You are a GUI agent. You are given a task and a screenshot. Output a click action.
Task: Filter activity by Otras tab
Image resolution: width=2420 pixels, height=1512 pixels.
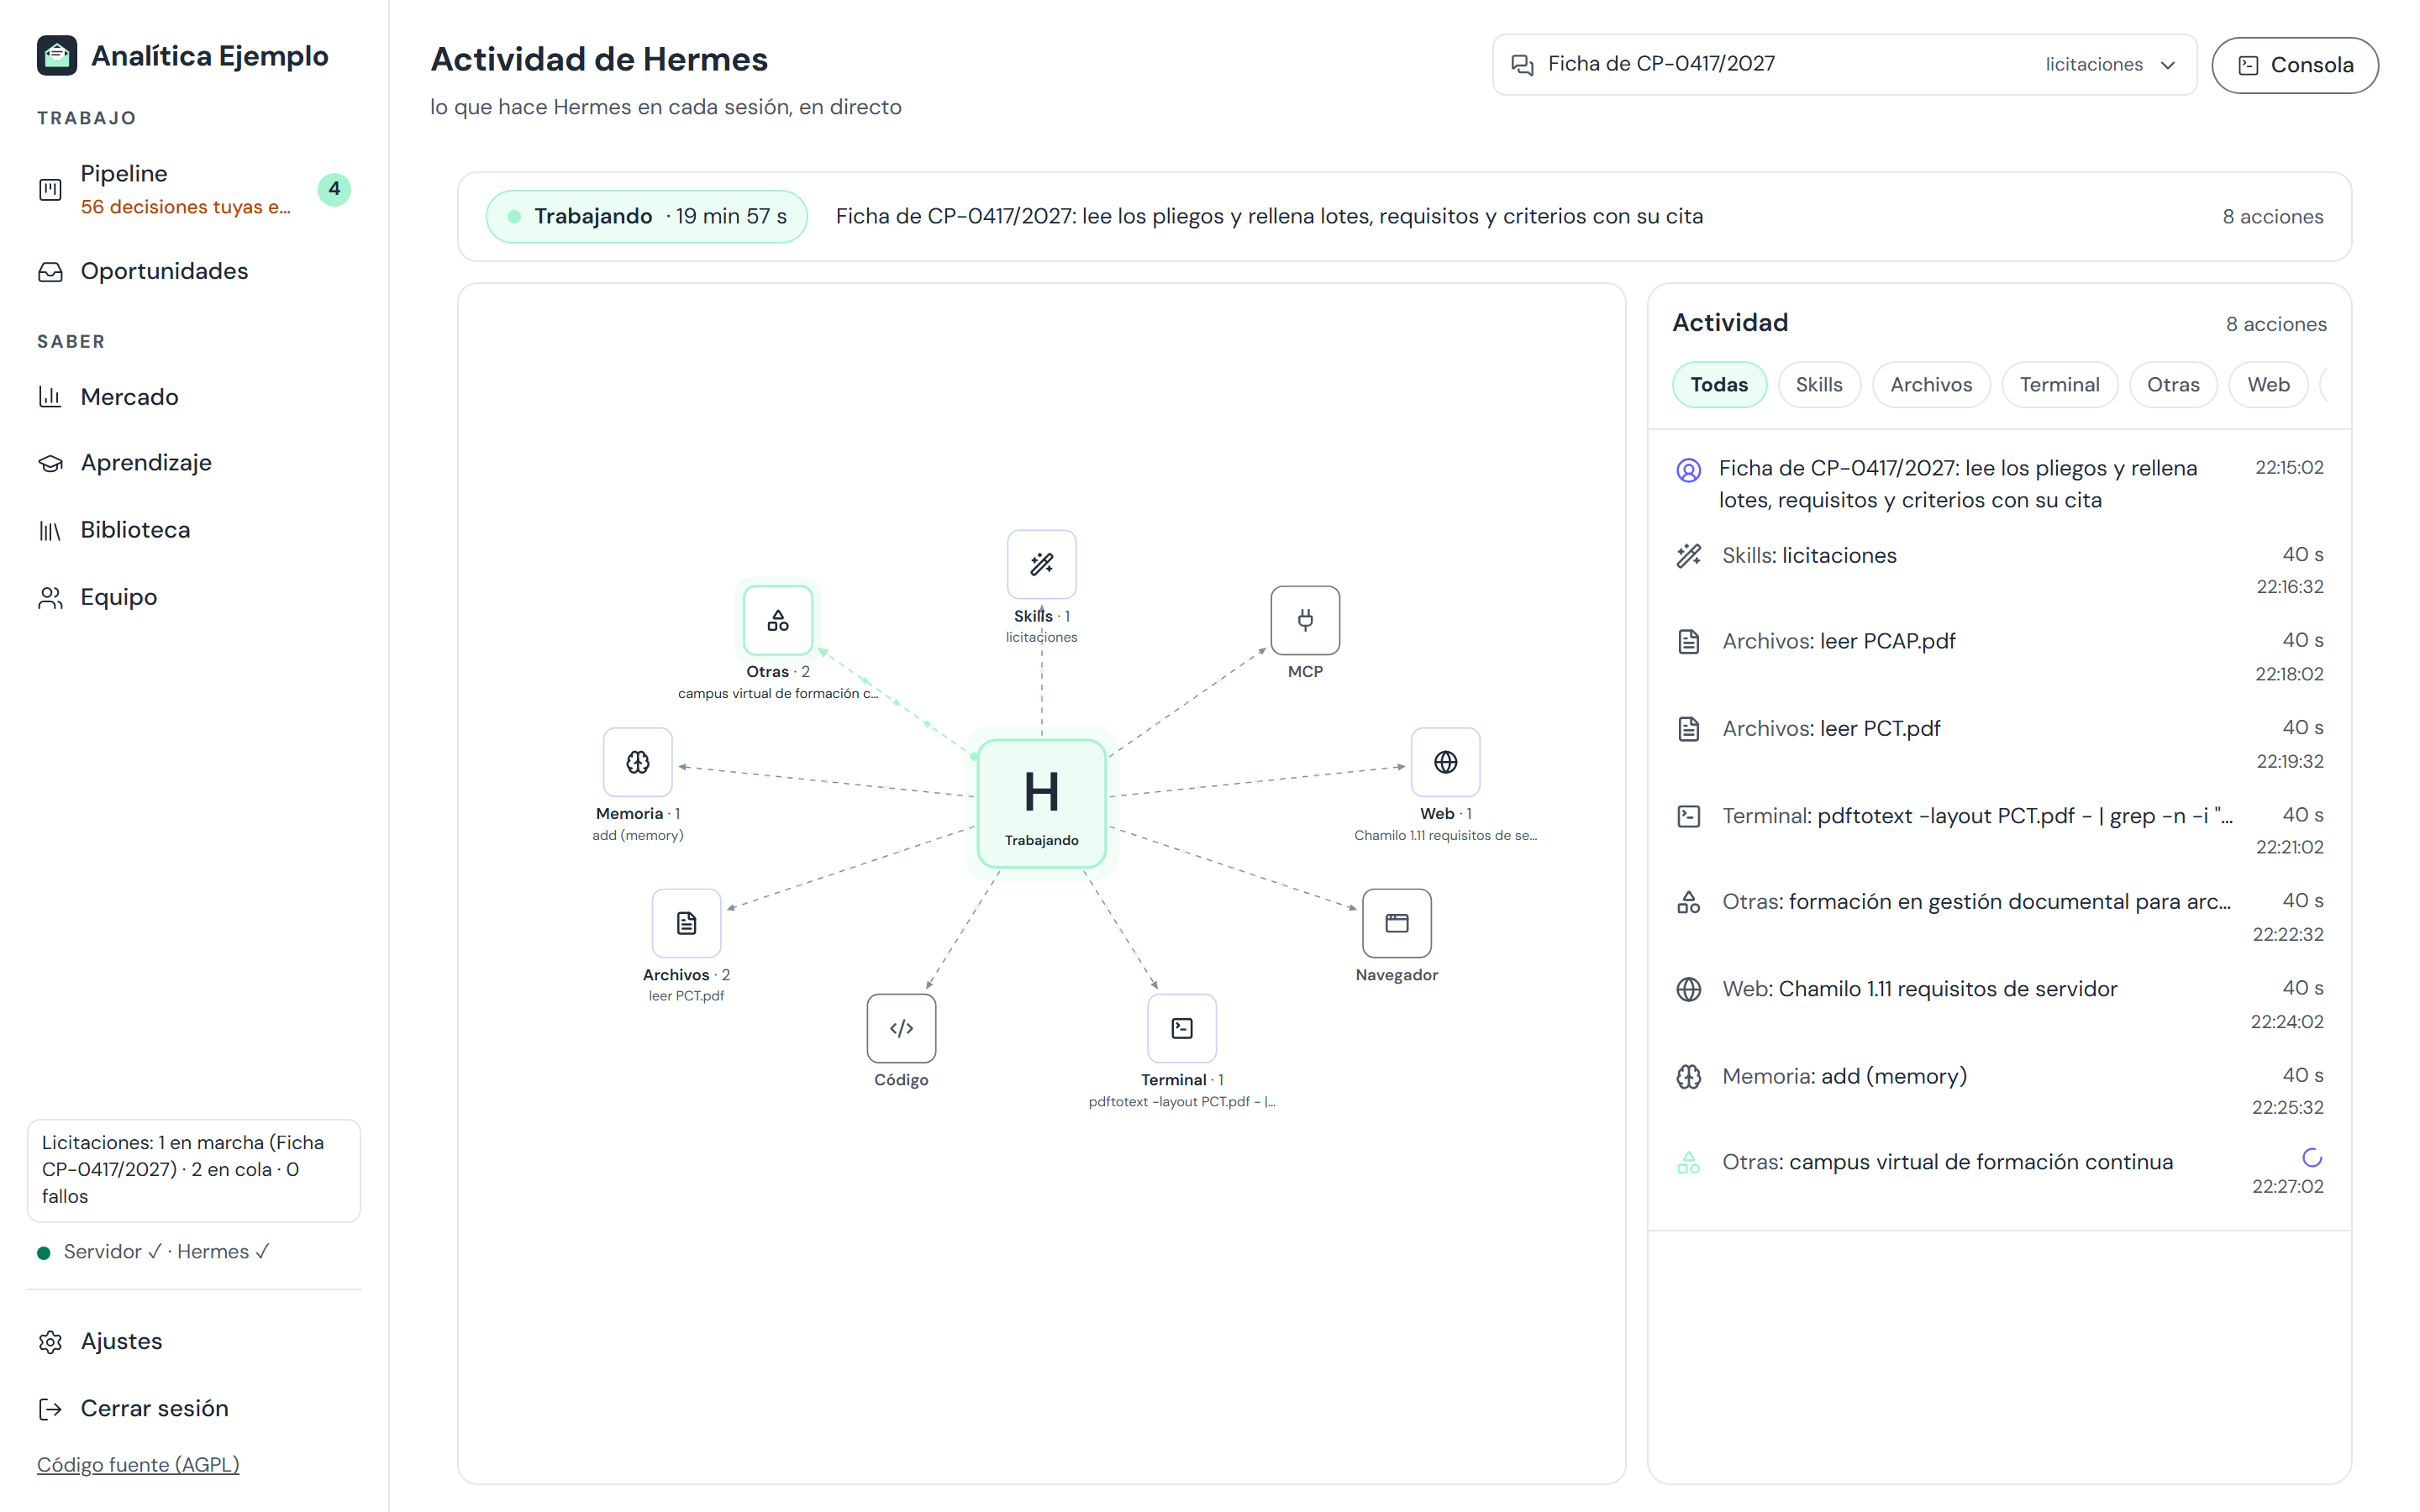pos(2172,385)
